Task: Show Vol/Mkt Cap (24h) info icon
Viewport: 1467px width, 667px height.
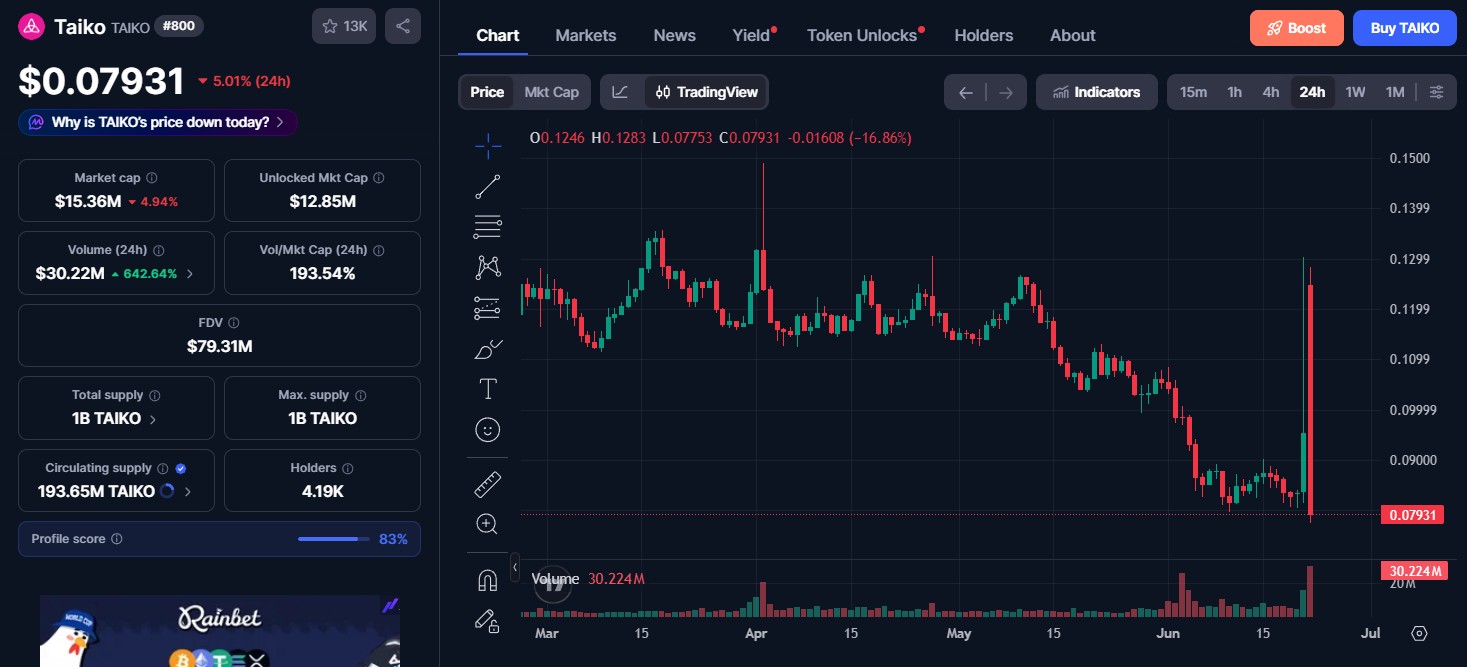Action: (x=379, y=250)
